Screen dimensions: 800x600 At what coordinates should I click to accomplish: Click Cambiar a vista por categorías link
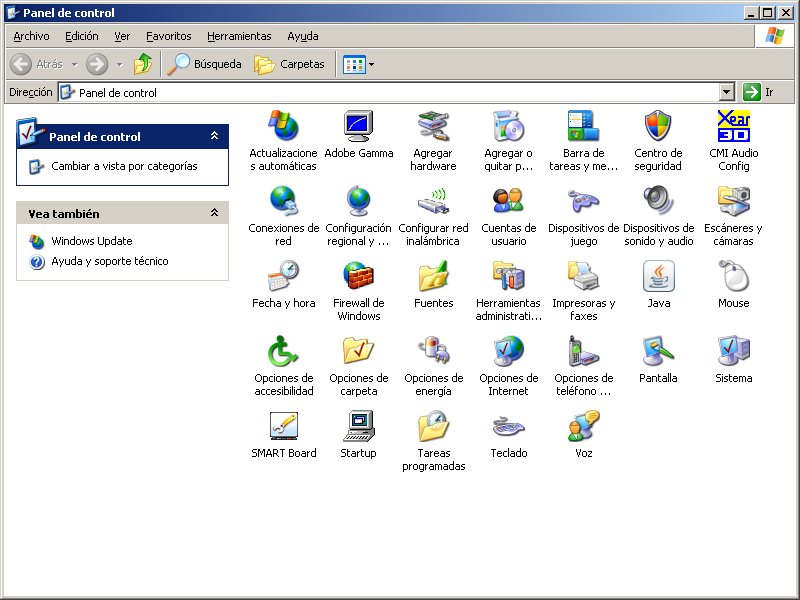pos(124,166)
